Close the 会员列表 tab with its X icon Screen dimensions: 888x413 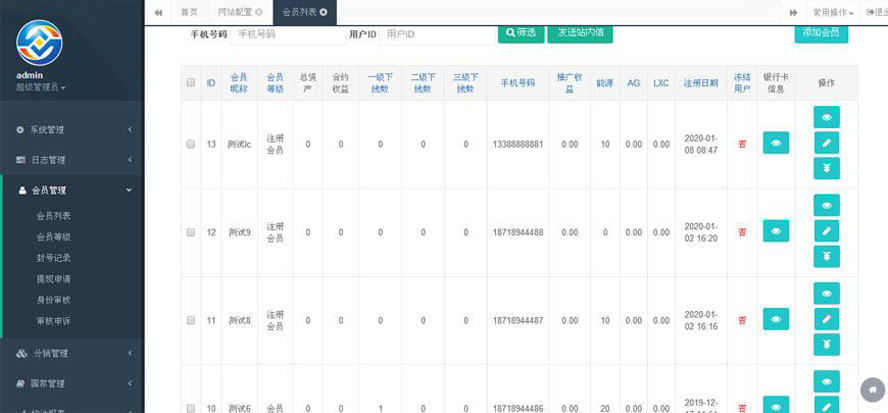tap(323, 12)
